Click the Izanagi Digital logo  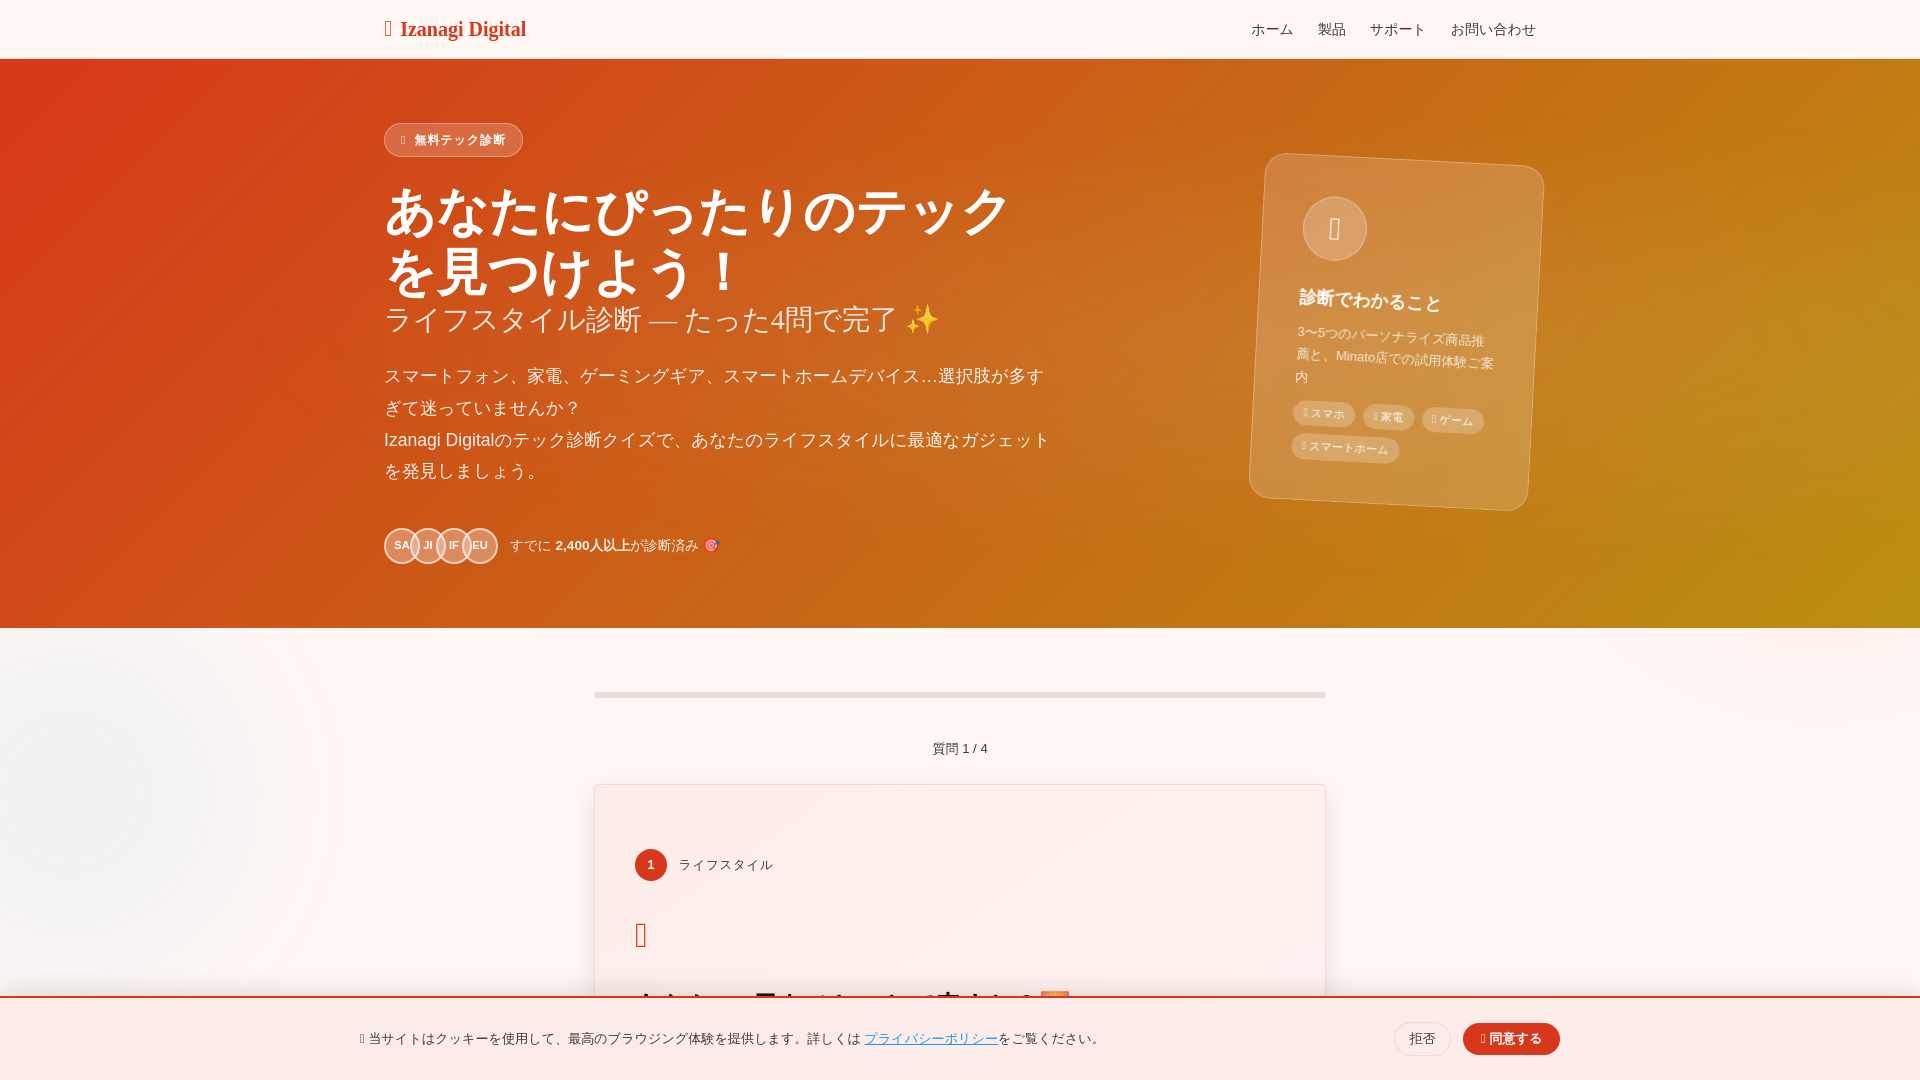click(455, 29)
